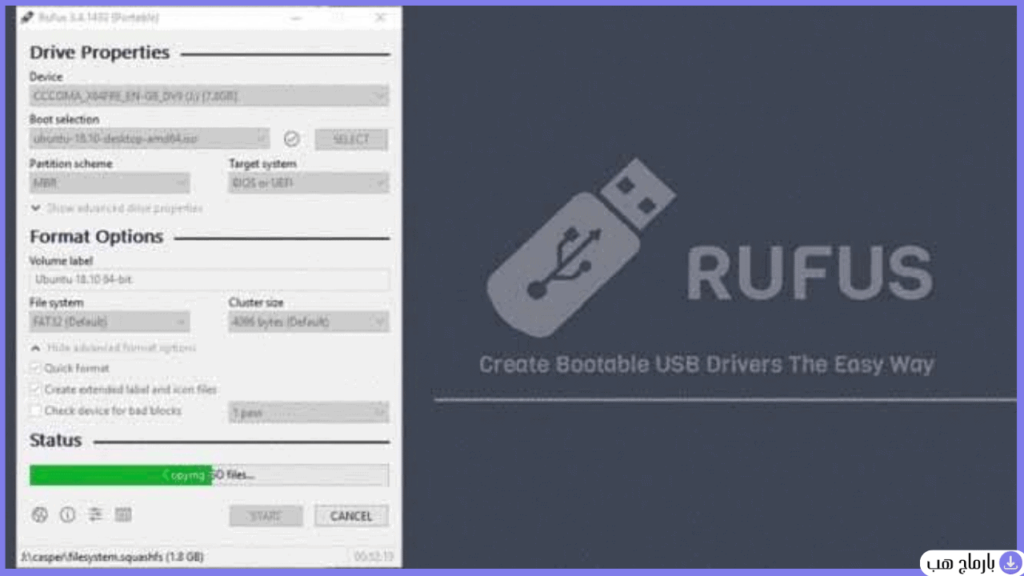The width and height of the screenshot is (1024, 576).
Task: Open the Target system dropdown
Action: coord(309,183)
